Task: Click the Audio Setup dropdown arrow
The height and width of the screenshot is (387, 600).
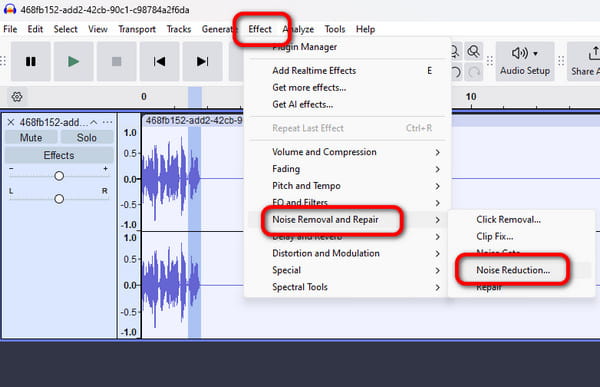Action: click(x=535, y=54)
